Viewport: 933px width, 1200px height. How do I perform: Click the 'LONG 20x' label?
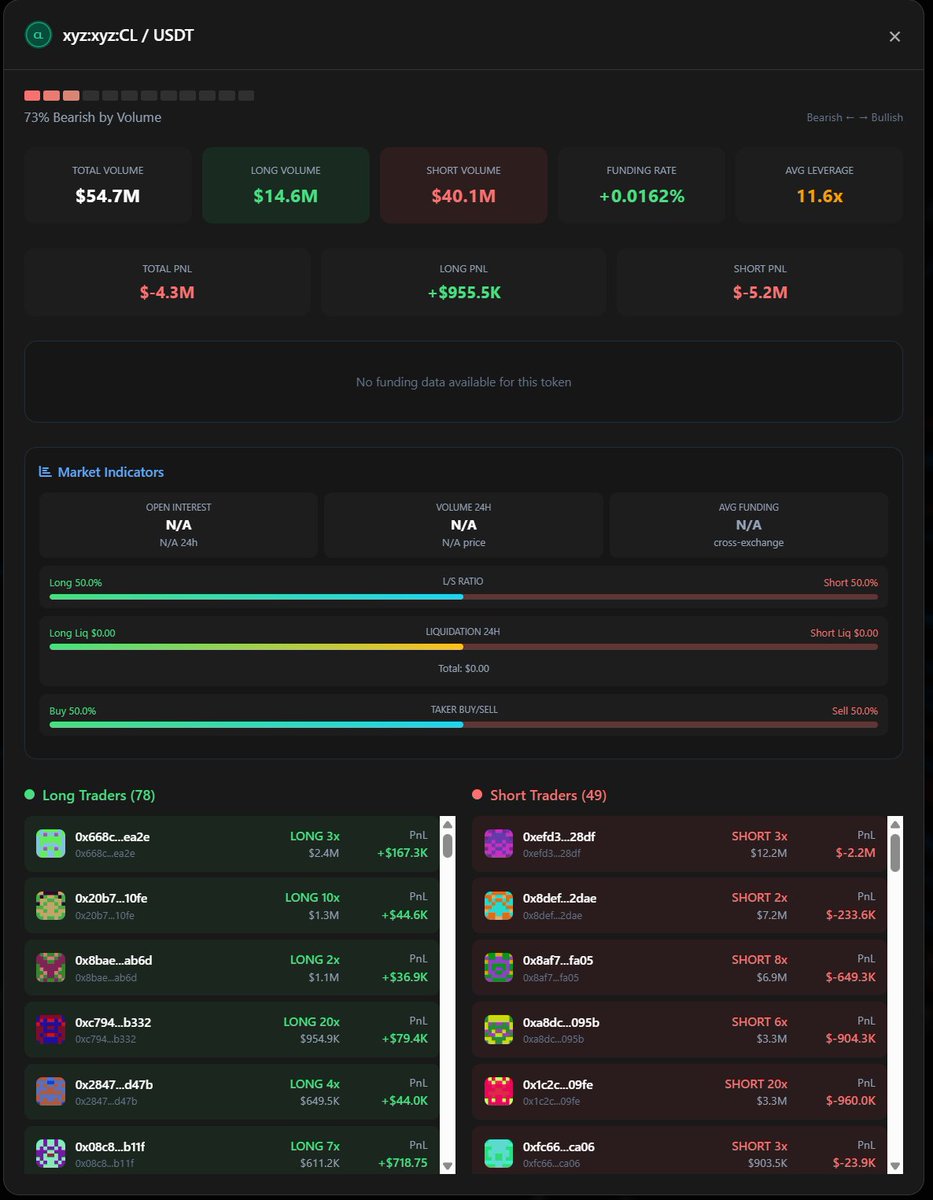pos(312,1022)
